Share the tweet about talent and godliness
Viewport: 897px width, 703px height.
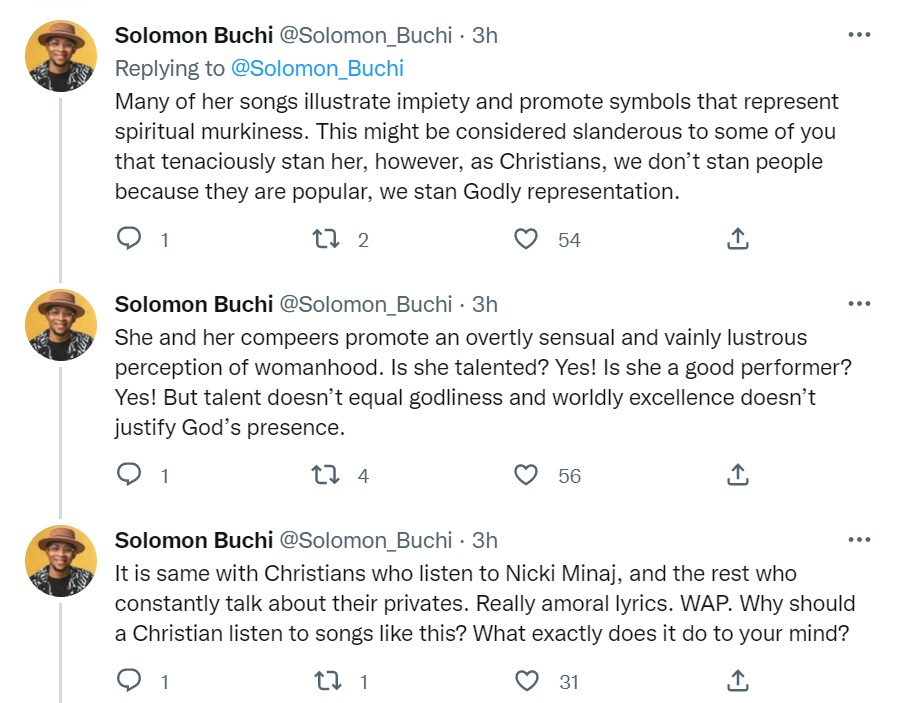[737, 476]
